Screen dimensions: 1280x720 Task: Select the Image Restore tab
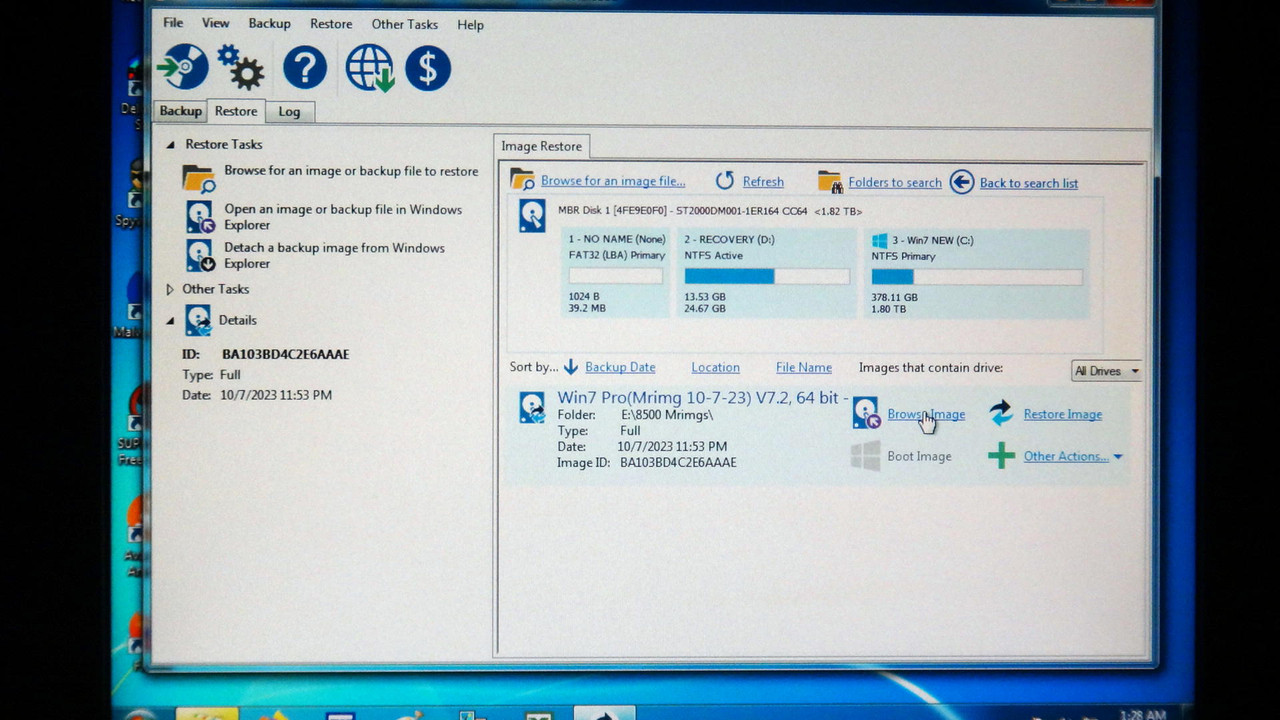pos(541,146)
